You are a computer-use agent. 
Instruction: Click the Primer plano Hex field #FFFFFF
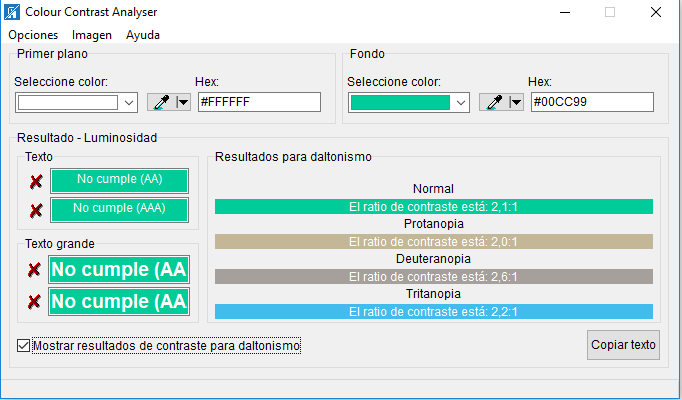(258, 102)
